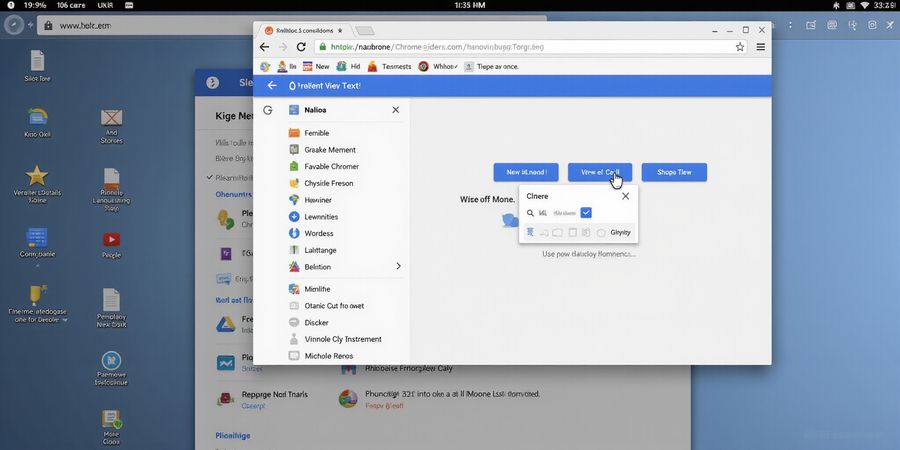Image resolution: width=900 pixels, height=450 pixels.
Task: Toggle the blue checkbox in Clnere popup
Action: pos(586,213)
